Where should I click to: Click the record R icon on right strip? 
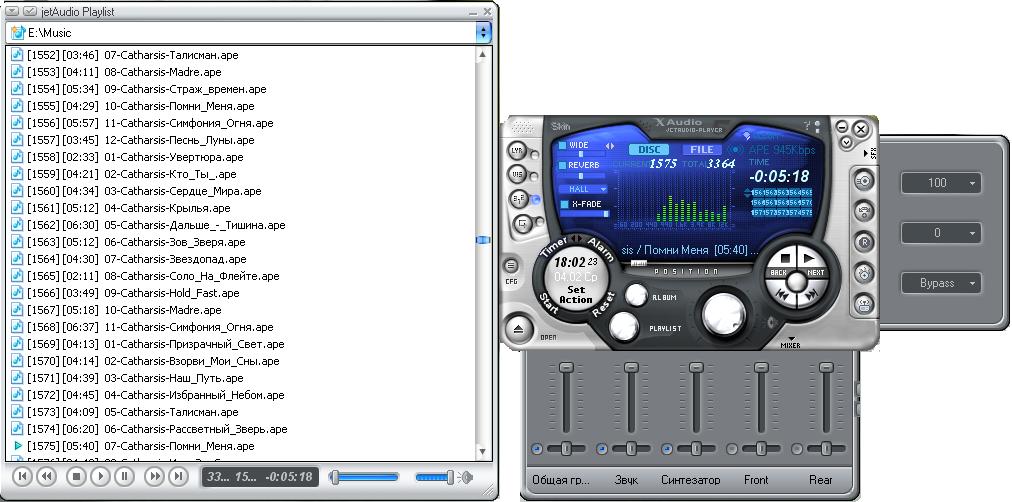[x=864, y=242]
